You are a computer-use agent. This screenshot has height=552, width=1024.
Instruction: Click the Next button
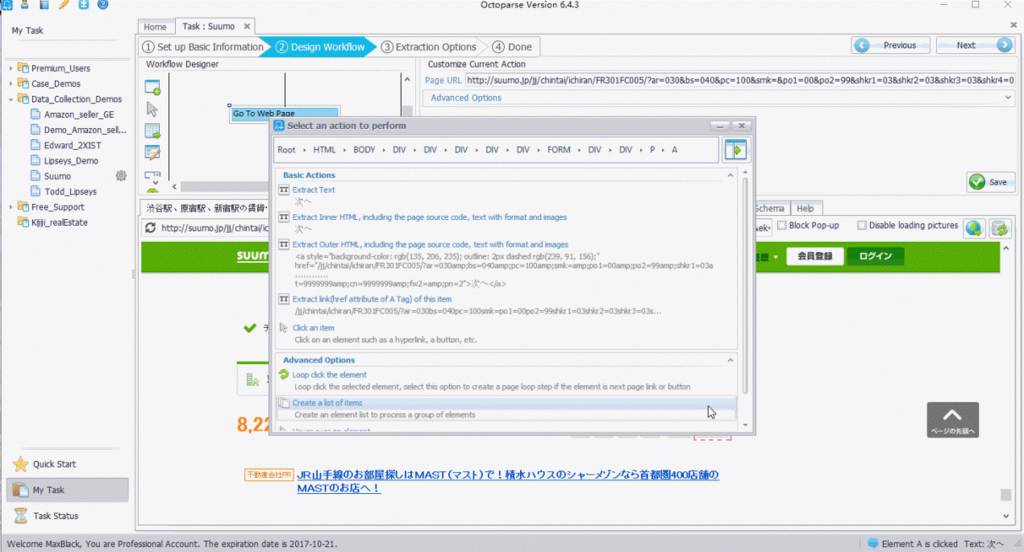click(975, 45)
